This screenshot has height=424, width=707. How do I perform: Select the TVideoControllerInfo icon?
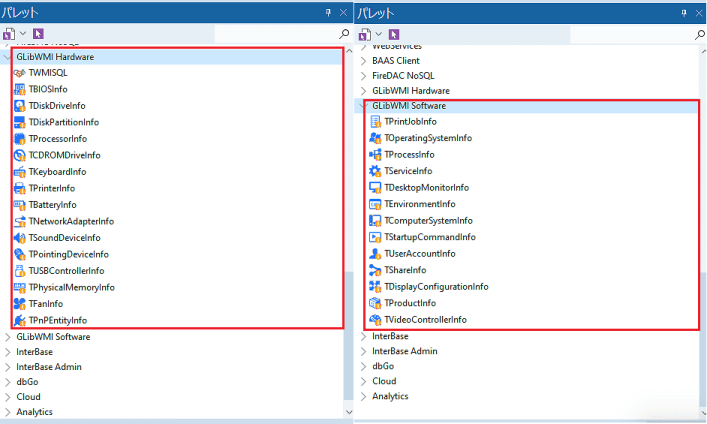point(375,320)
